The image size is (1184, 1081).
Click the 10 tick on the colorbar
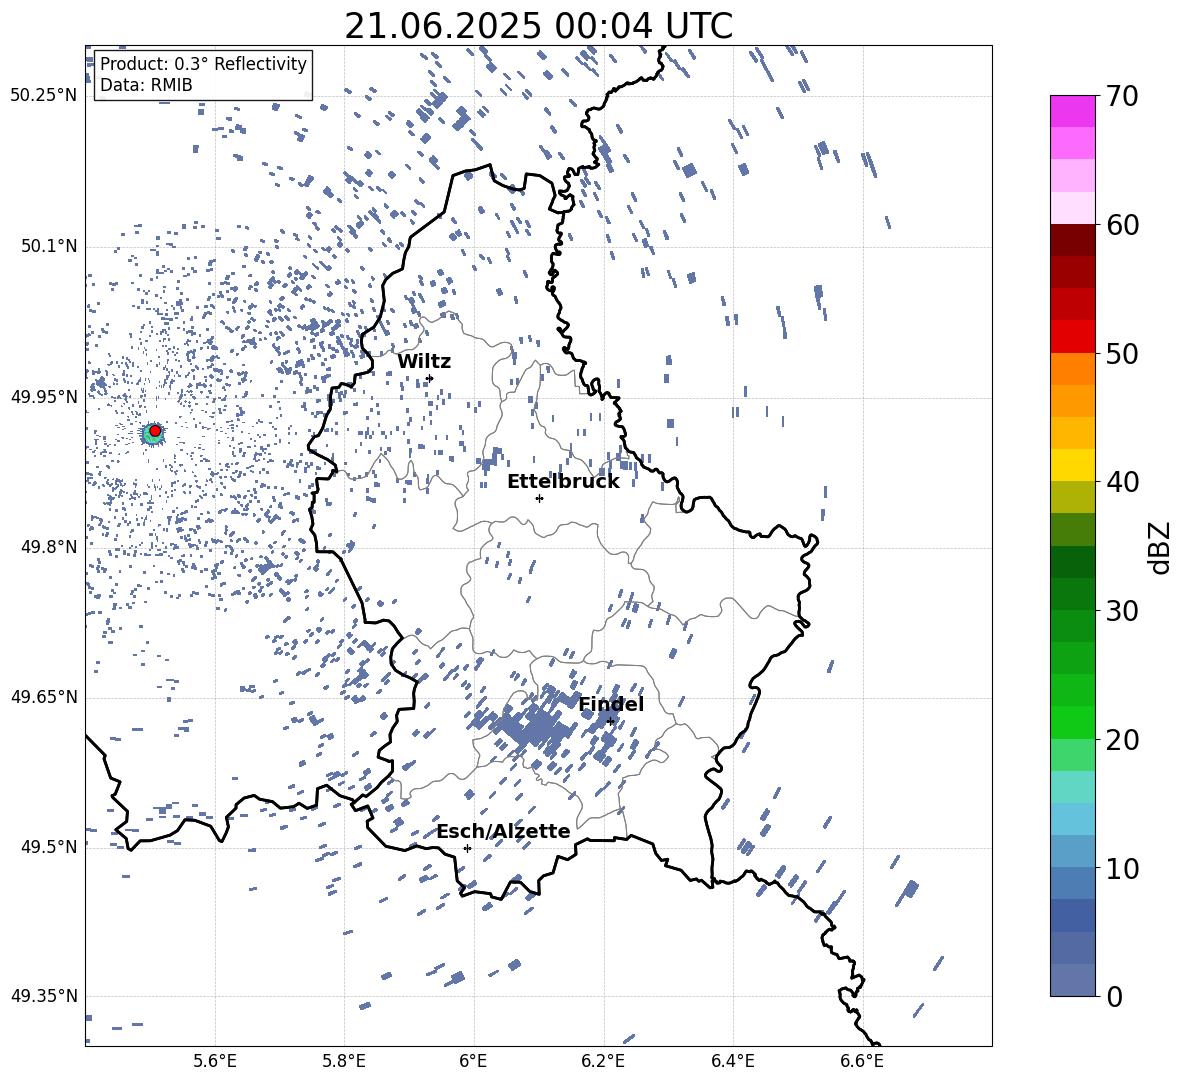coord(1122,868)
